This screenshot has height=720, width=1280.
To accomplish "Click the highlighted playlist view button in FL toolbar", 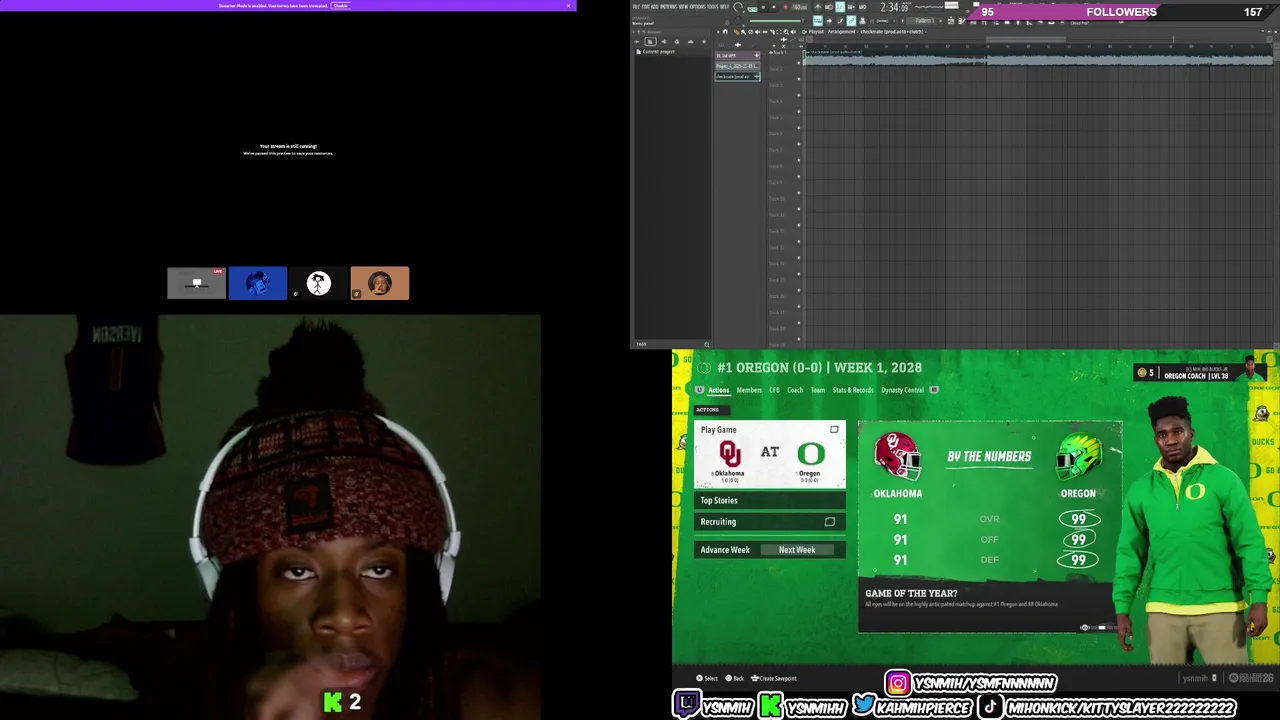I will point(818,21).
